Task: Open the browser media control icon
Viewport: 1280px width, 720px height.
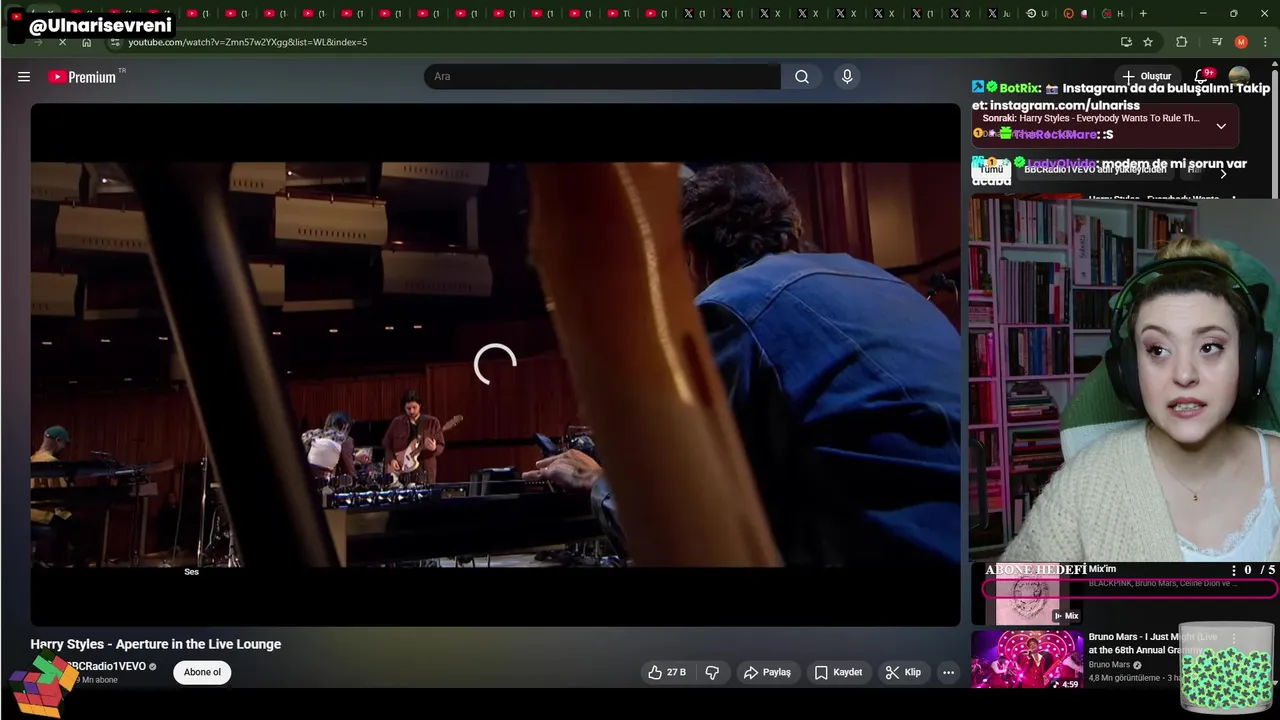Action: click(1216, 42)
